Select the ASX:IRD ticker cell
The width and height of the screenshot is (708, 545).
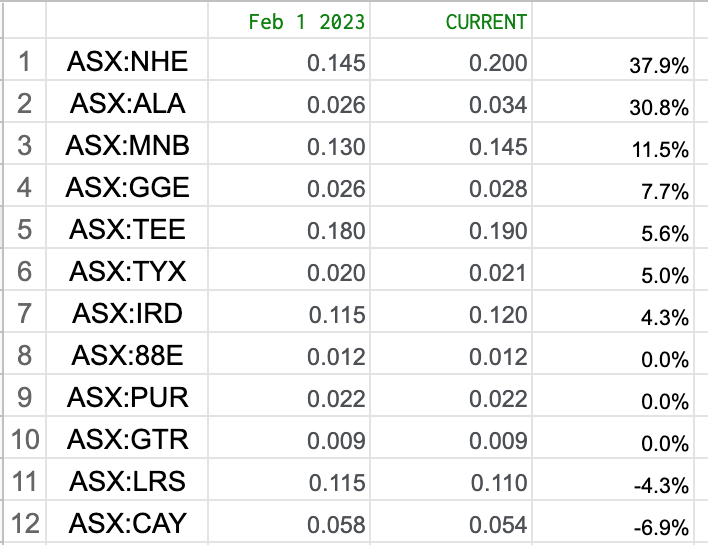click(127, 312)
